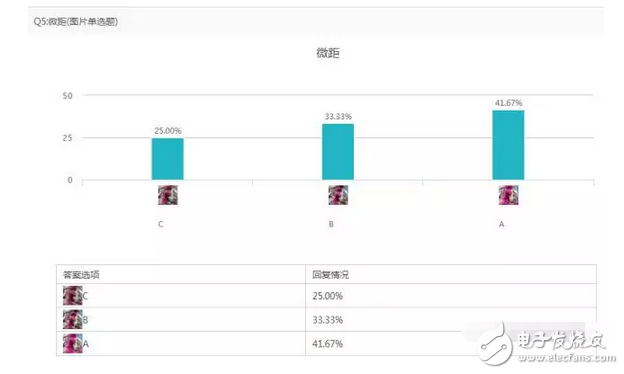Viewport: 624px width, 374px height.
Task: Select the C thumbnail in the table row
Action: pos(72,295)
